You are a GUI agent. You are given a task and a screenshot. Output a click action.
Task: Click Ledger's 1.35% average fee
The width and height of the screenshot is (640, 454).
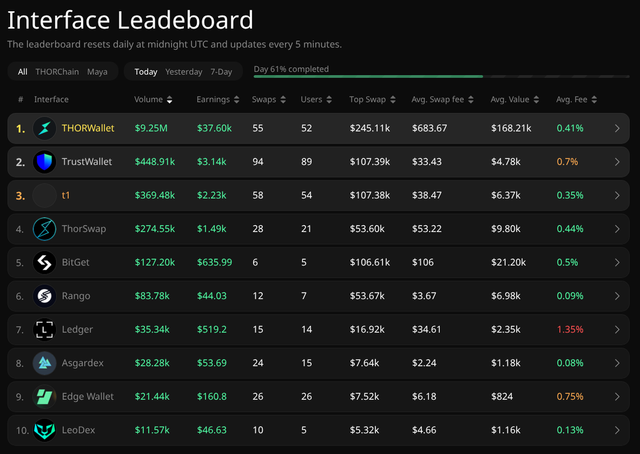coord(570,329)
